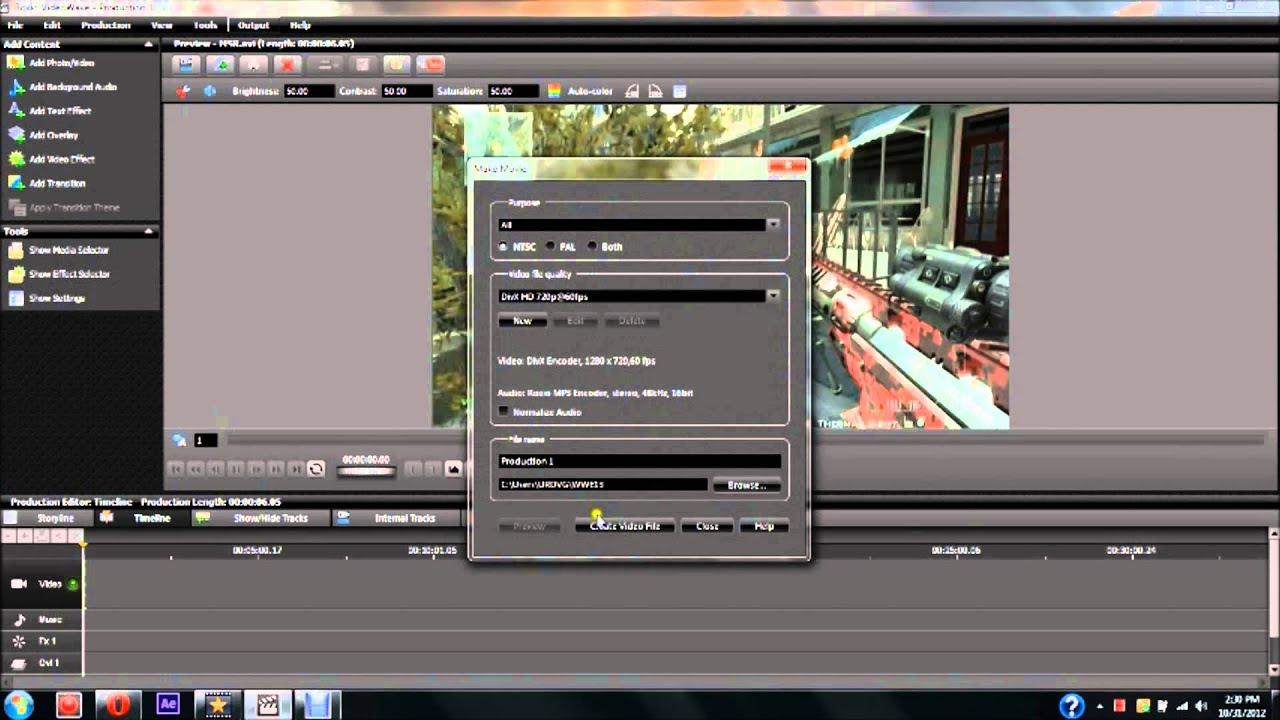
Task: Click the Ovl 1 track overlay icon
Action: click(x=18, y=663)
